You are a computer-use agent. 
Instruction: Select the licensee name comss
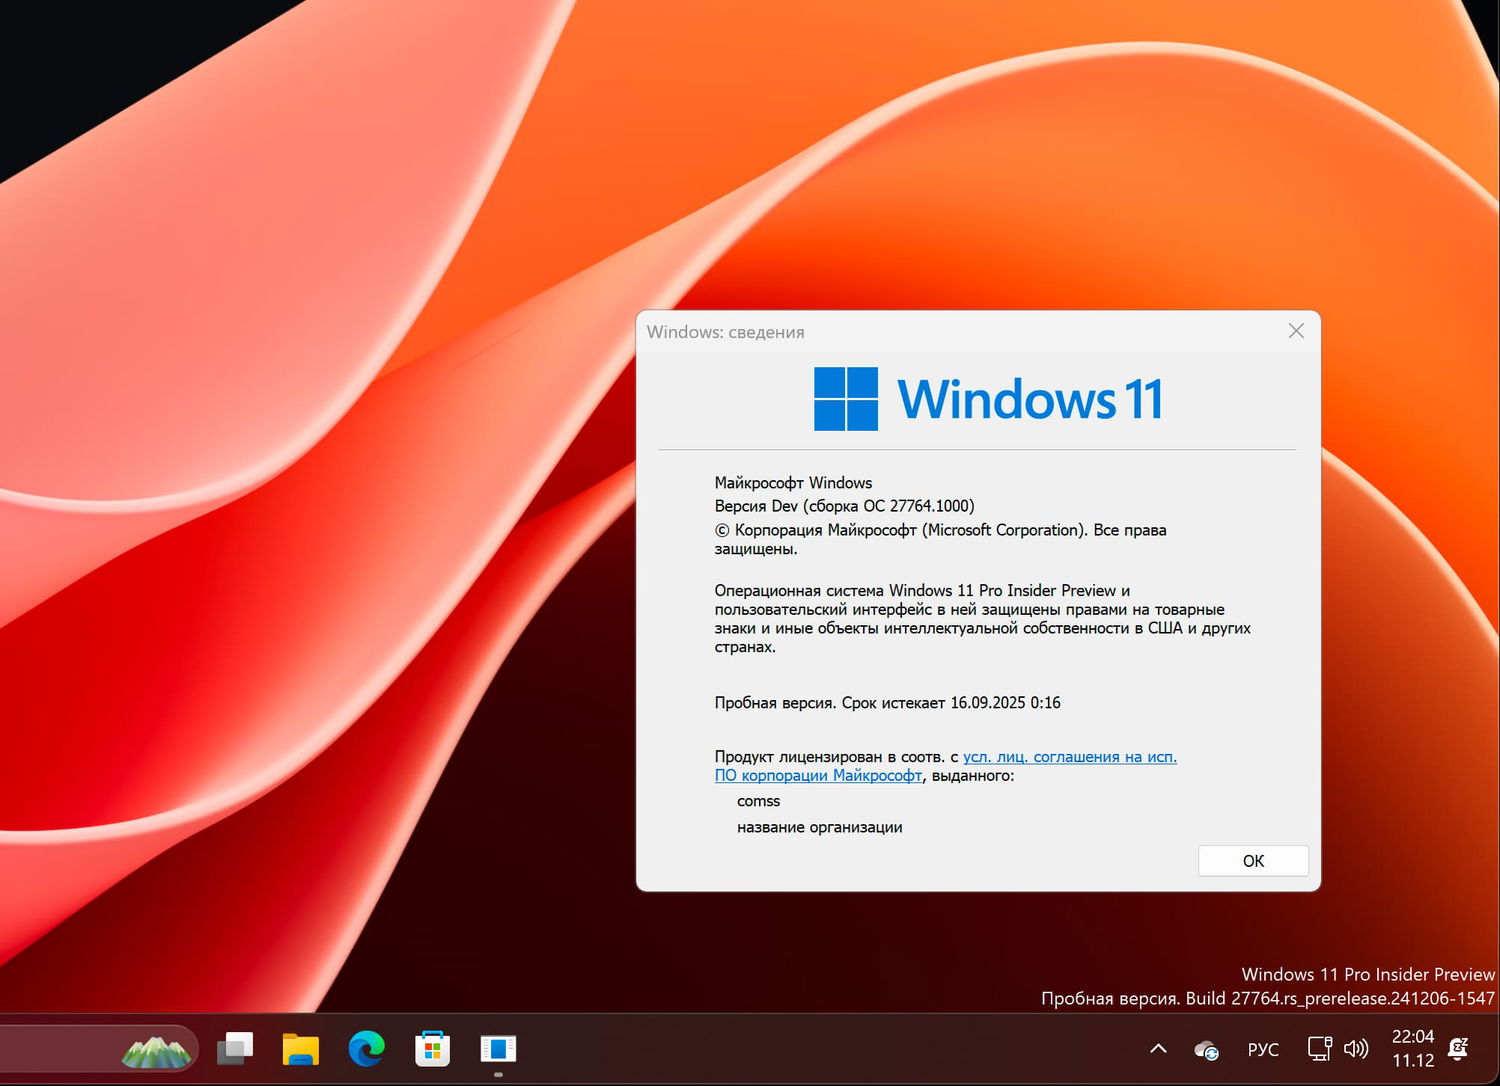point(759,801)
